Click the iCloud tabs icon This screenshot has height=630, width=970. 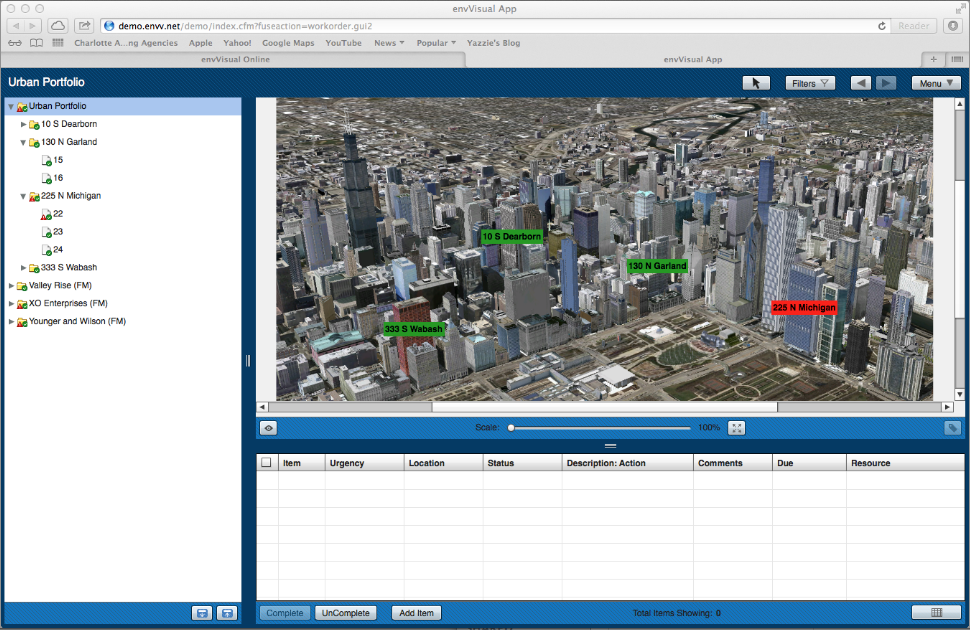58,25
